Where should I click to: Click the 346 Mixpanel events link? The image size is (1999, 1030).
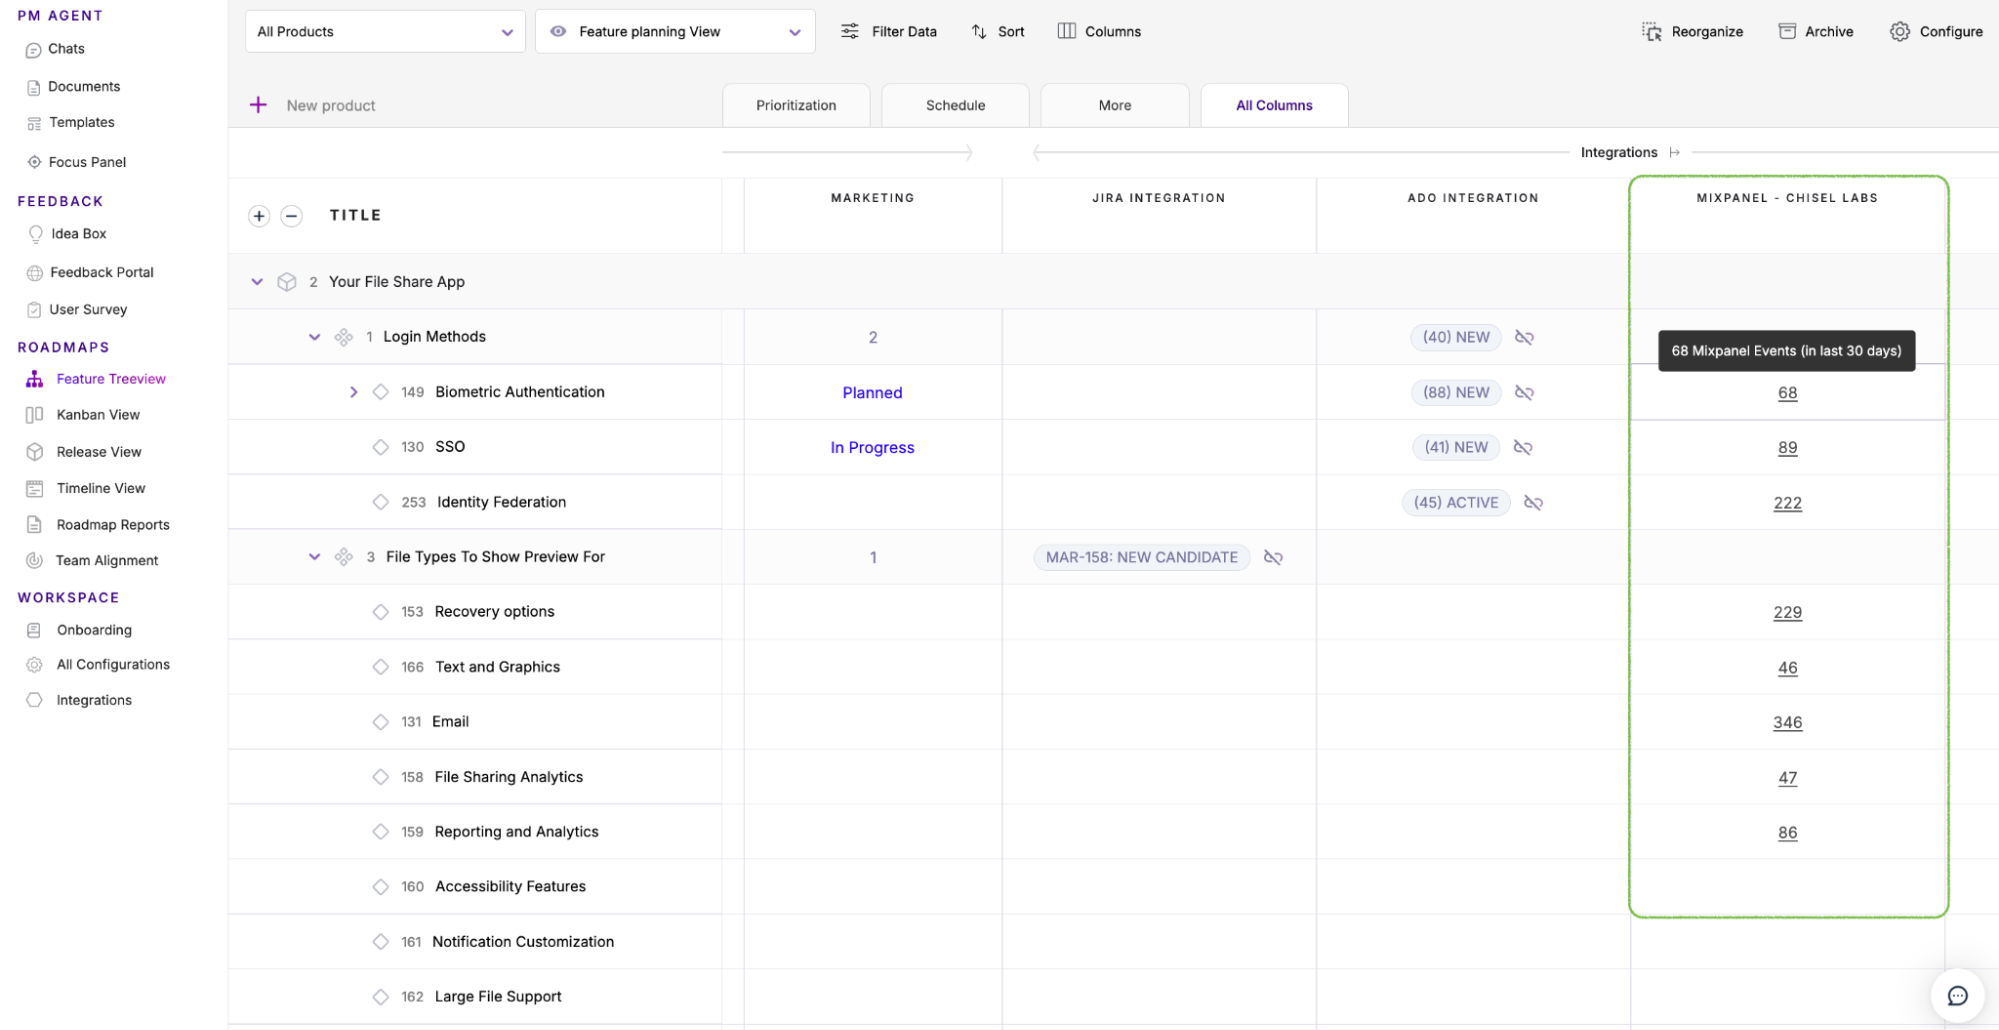point(1787,723)
